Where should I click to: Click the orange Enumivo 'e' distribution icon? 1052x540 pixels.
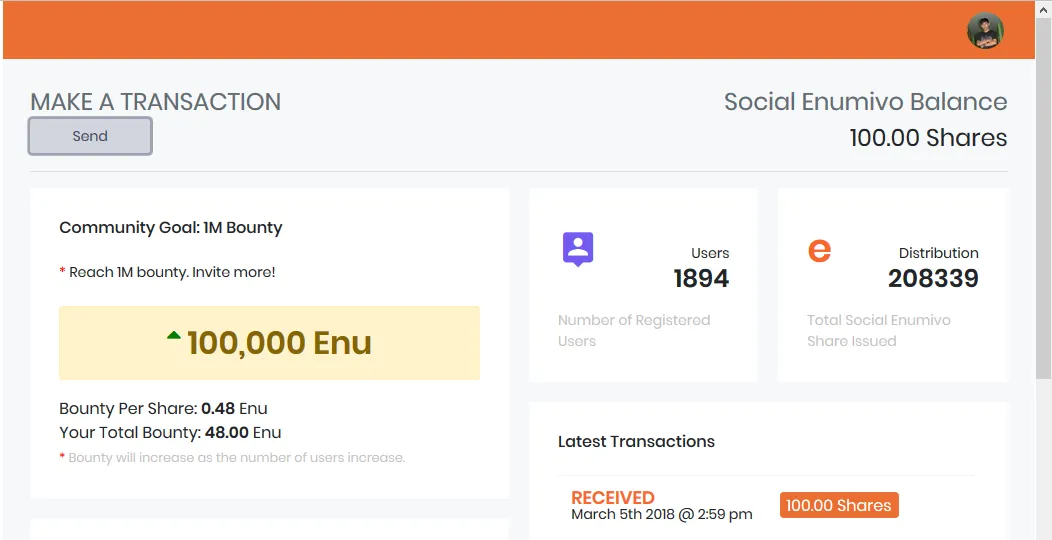pos(819,250)
